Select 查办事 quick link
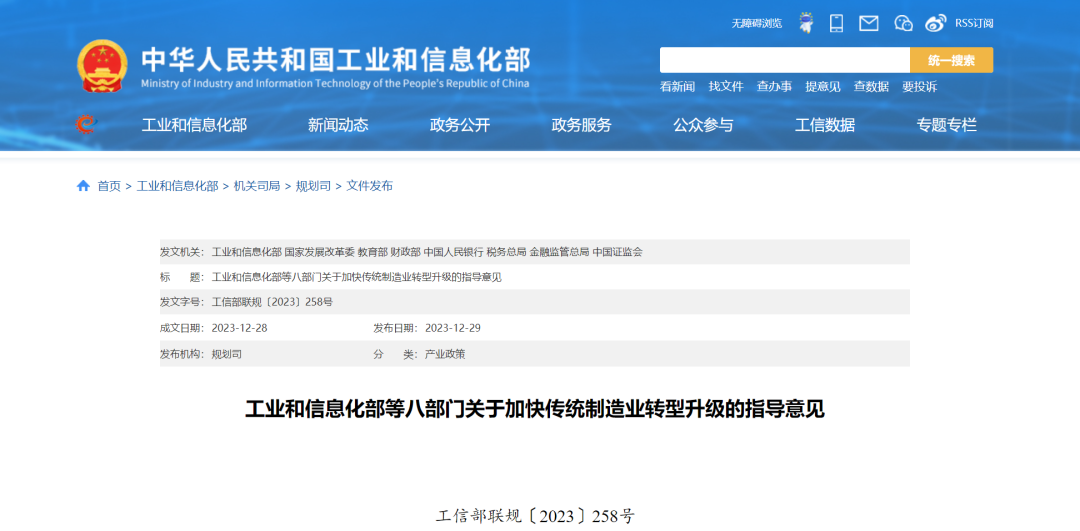 (x=774, y=87)
